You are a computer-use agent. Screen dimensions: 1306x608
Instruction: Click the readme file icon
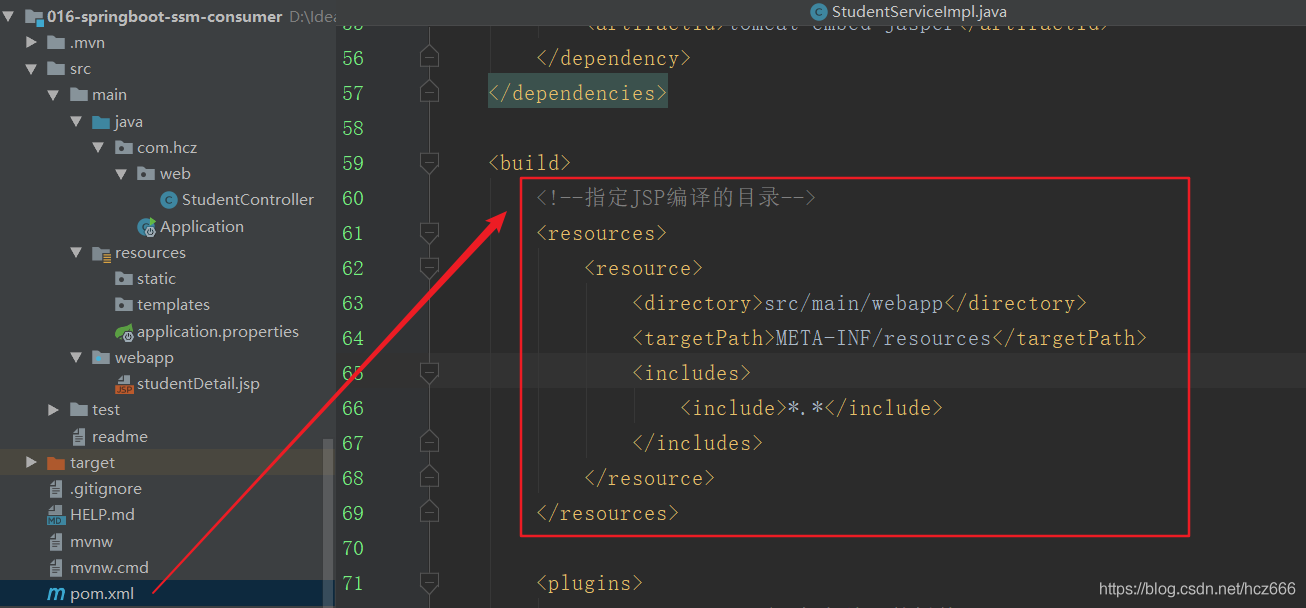[x=79, y=437]
